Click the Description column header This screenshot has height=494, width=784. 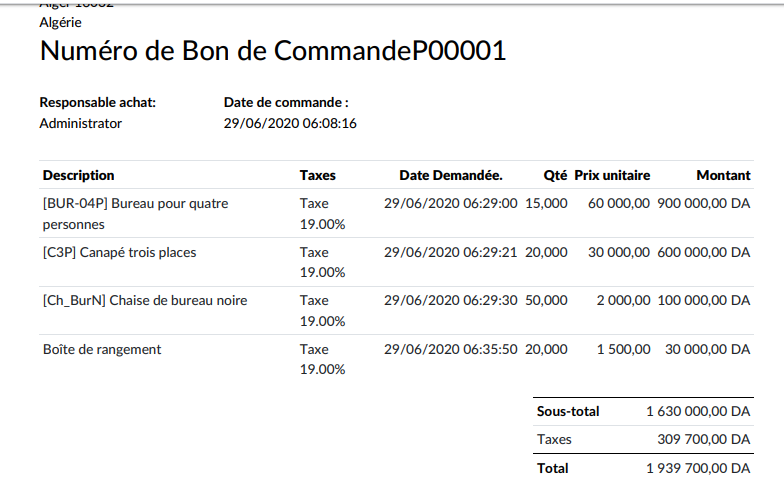click(79, 175)
